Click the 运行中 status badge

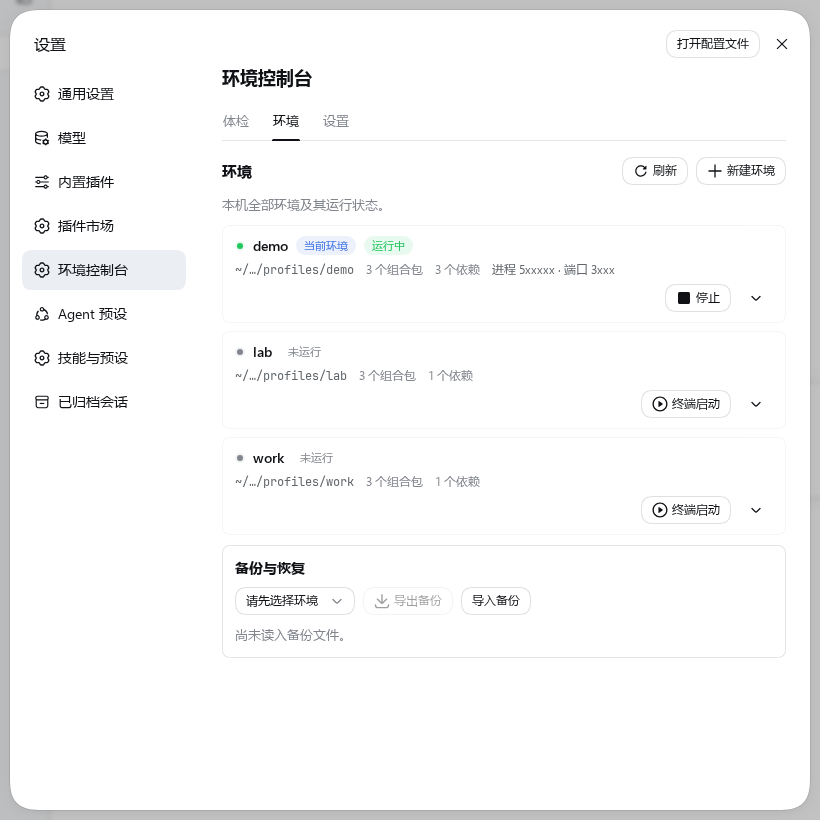click(388, 246)
